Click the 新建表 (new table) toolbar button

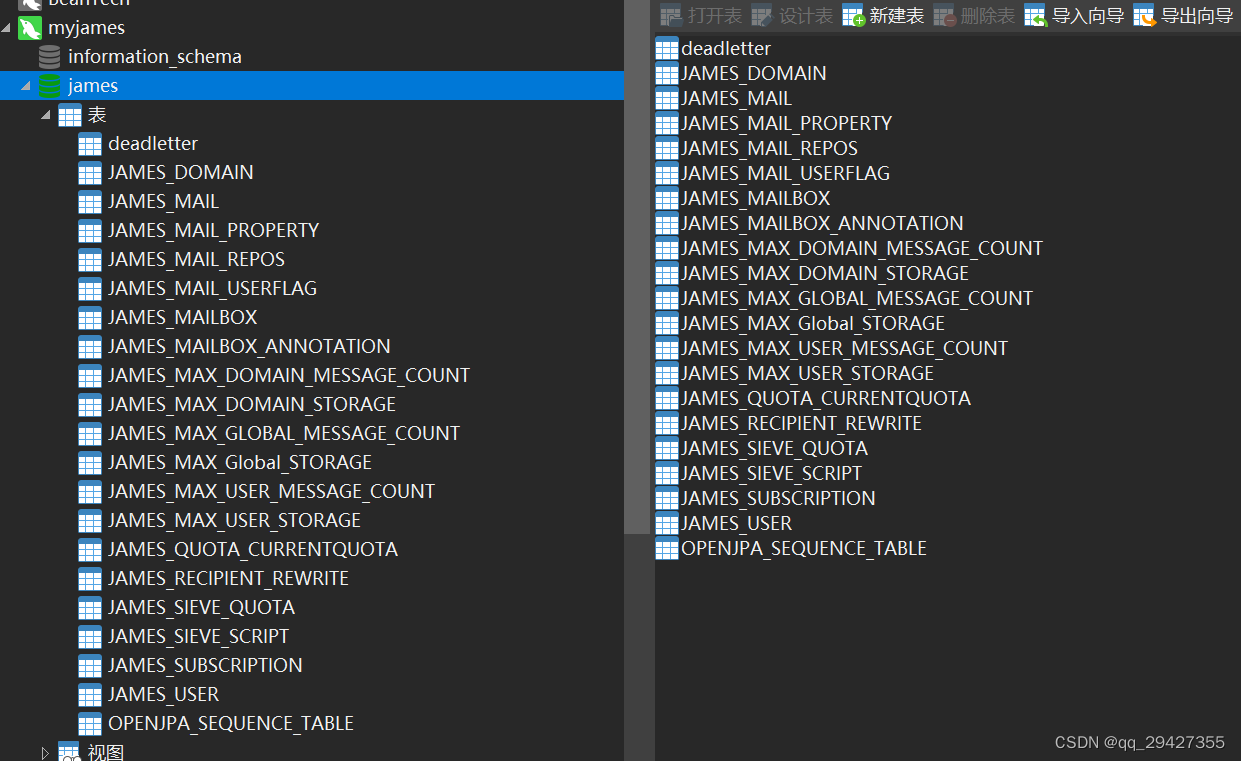(x=883, y=16)
